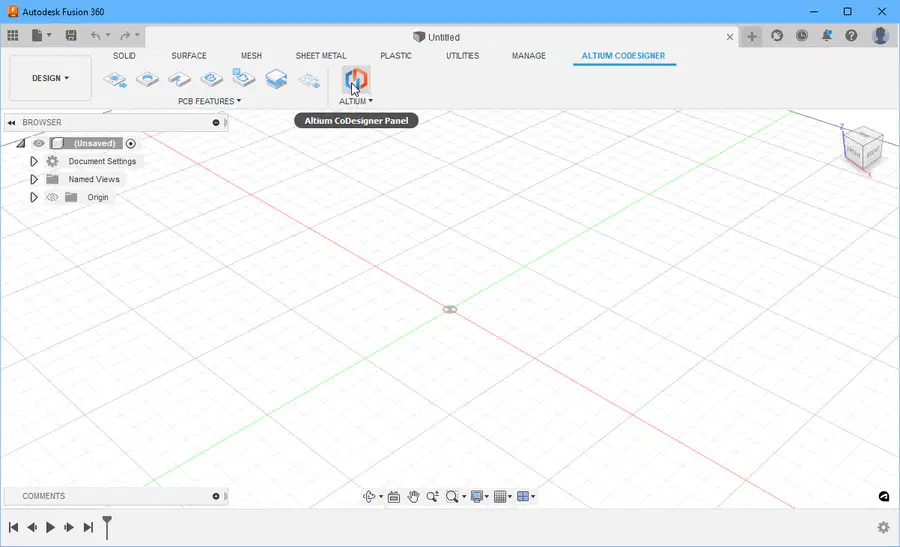This screenshot has height=547, width=900.
Task: Expand the Origin node
Action: pos(34,197)
